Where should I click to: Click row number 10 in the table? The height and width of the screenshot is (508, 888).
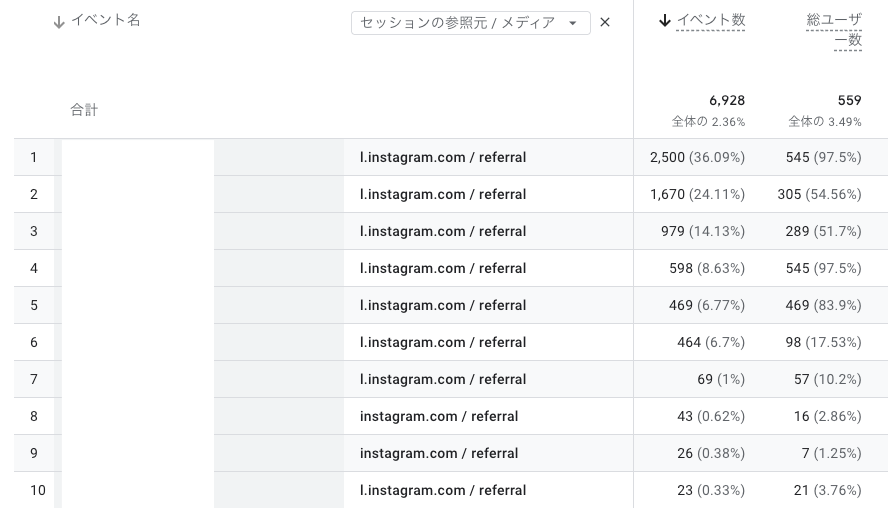point(38,490)
